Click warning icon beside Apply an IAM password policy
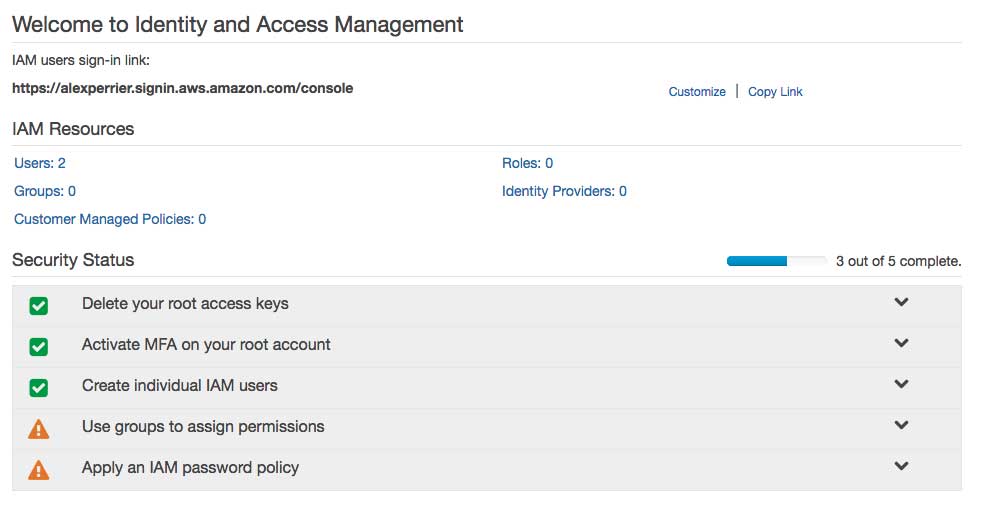This screenshot has width=981, height=520. tap(39, 469)
